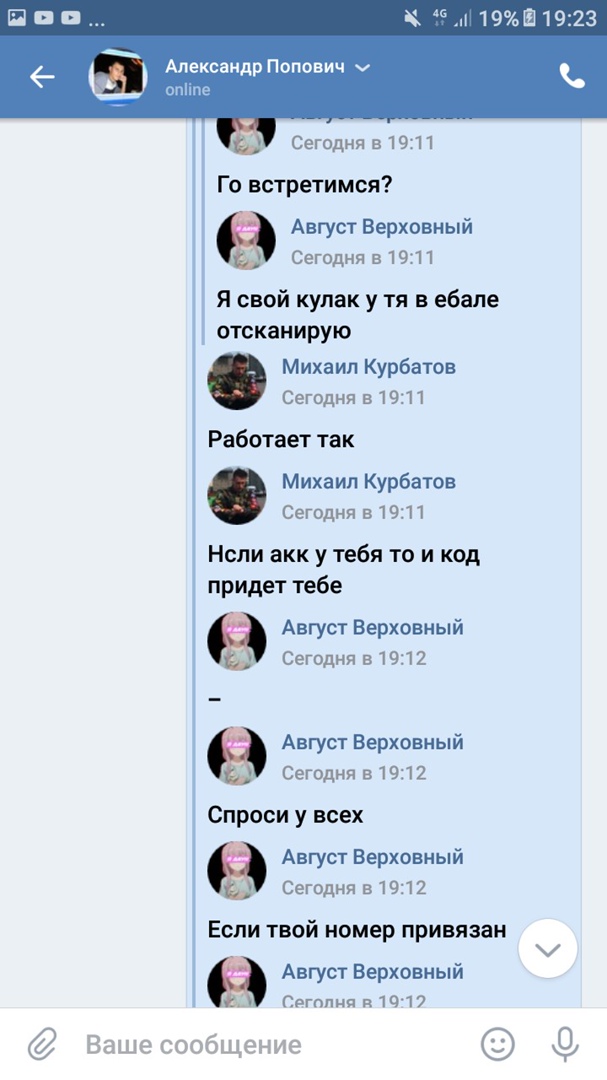The image size is (607, 1080).
Task: Tap Михаил Курбатов avatar above 'Нсли акк' message
Action: 237,495
